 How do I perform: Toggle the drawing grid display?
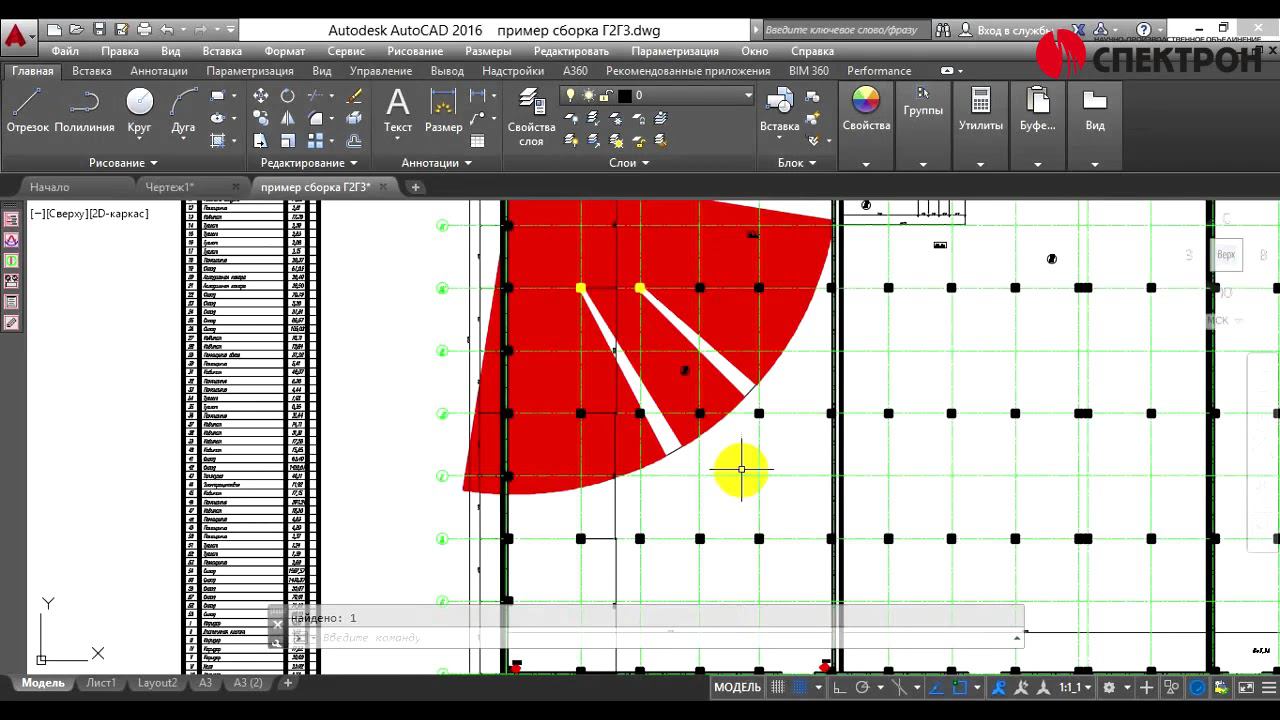pyautogui.click(x=777, y=687)
